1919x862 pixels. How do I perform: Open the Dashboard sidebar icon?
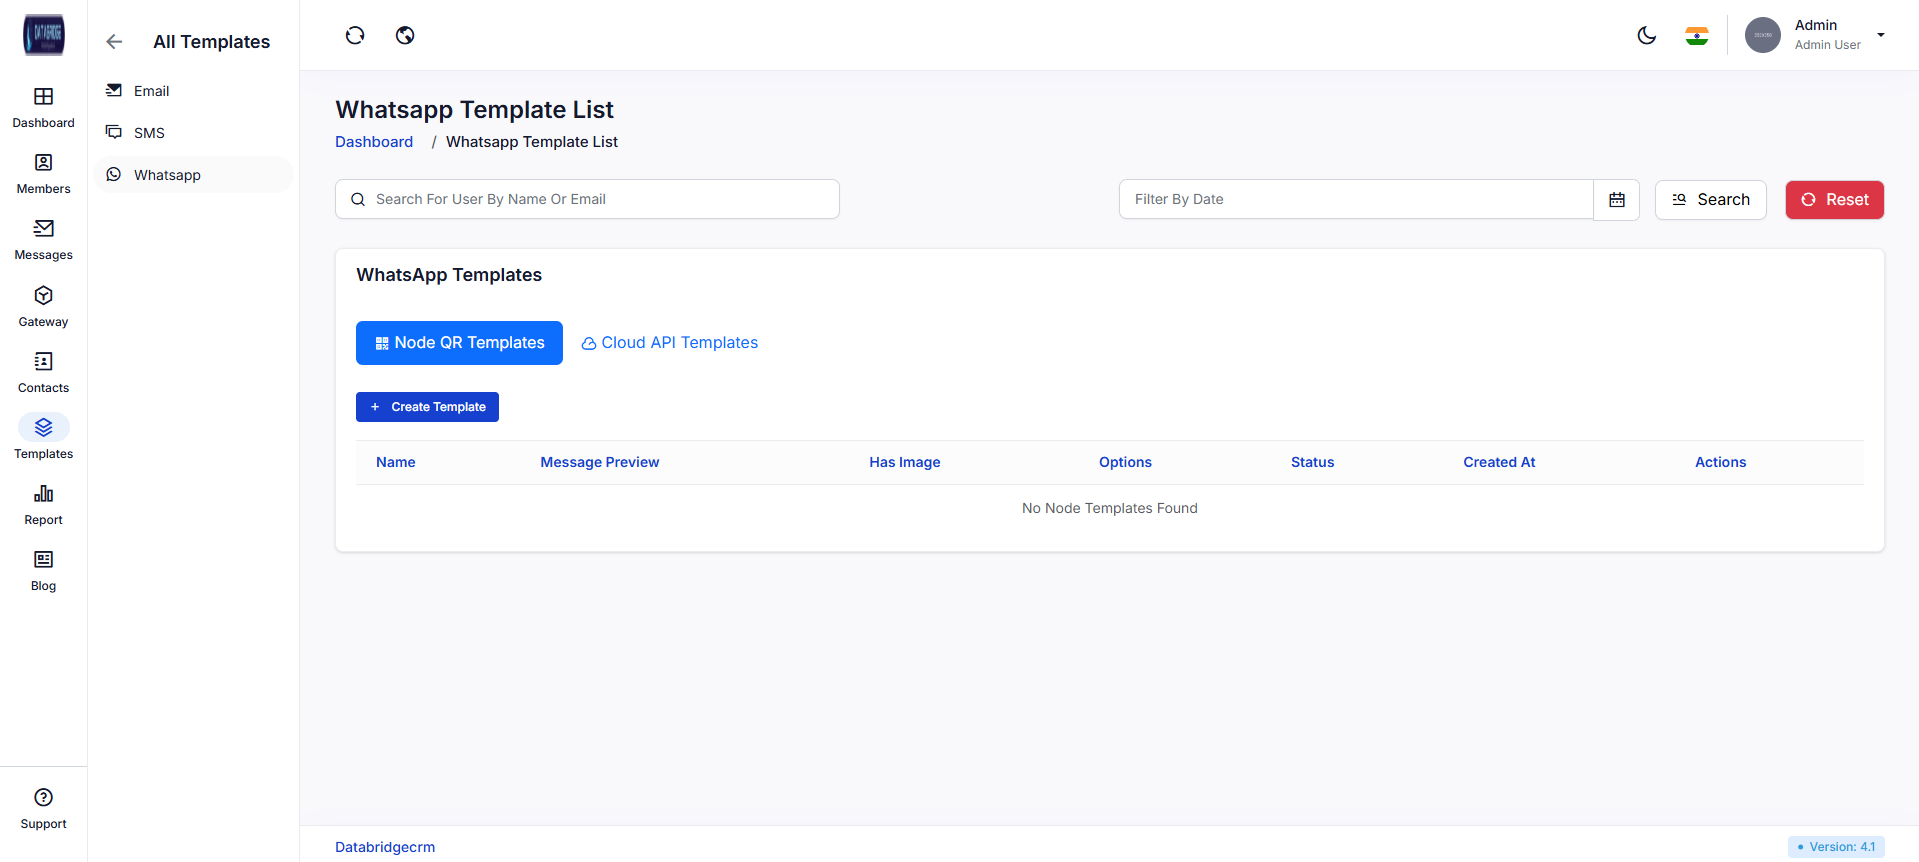click(43, 97)
